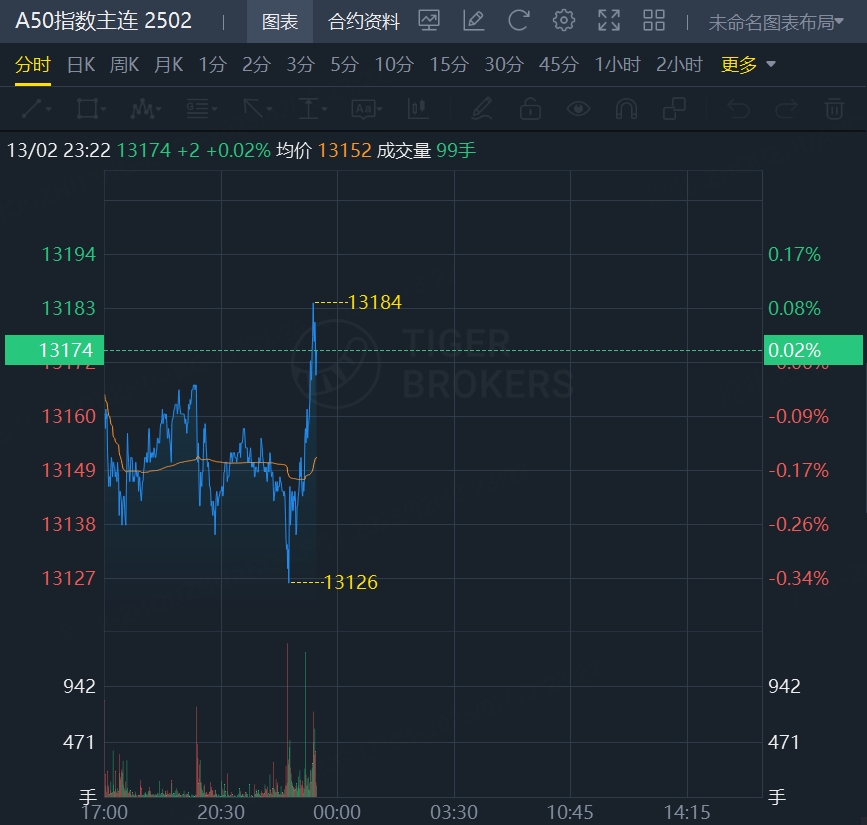Switch to the 合约资料 tab
Image resolution: width=867 pixels, height=825 pixels.
[x=364, y=22]
